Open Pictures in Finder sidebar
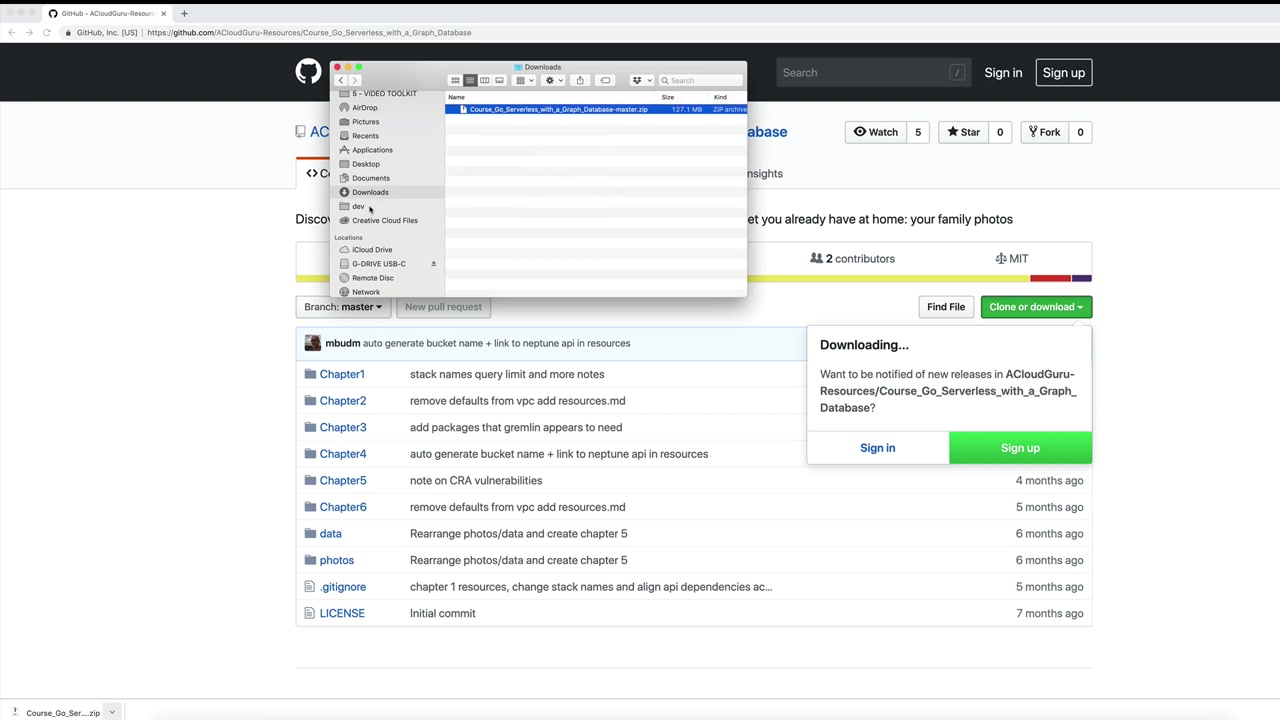 pos(365,122)
